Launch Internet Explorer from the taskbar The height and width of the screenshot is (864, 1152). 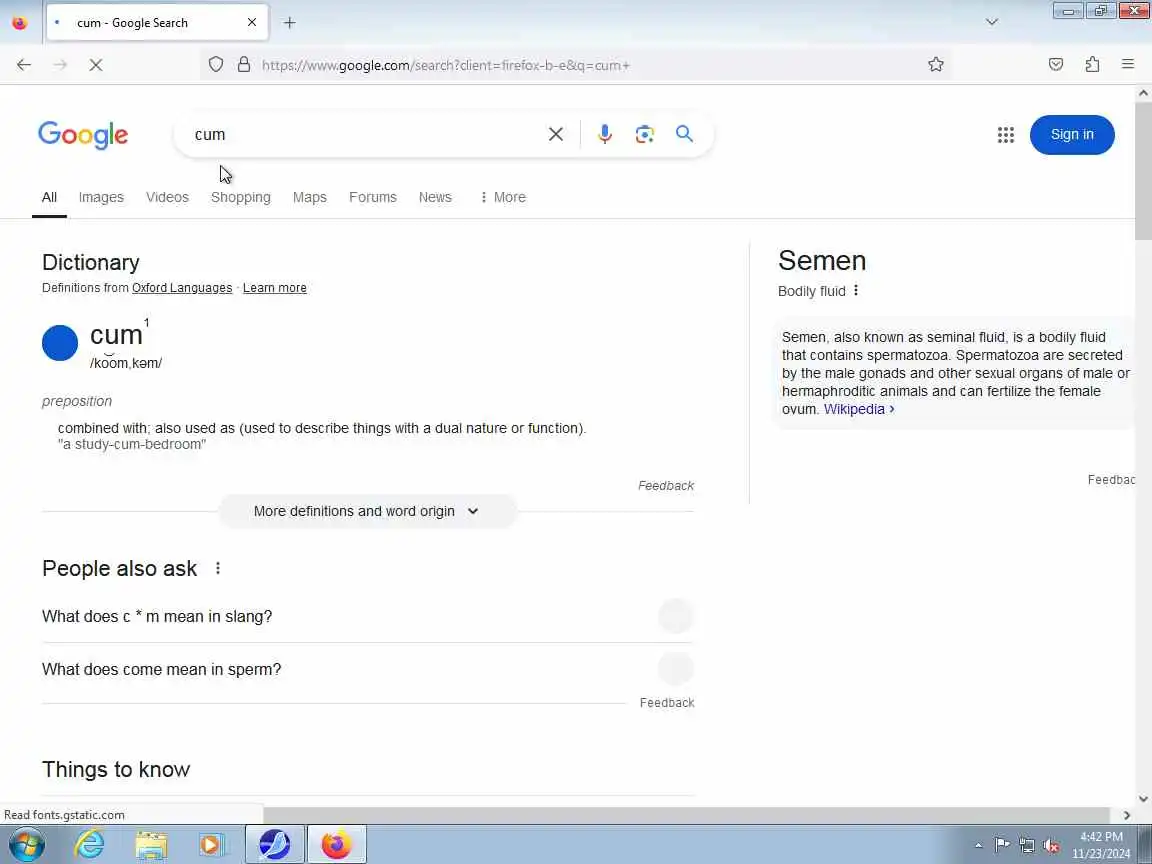90,844
